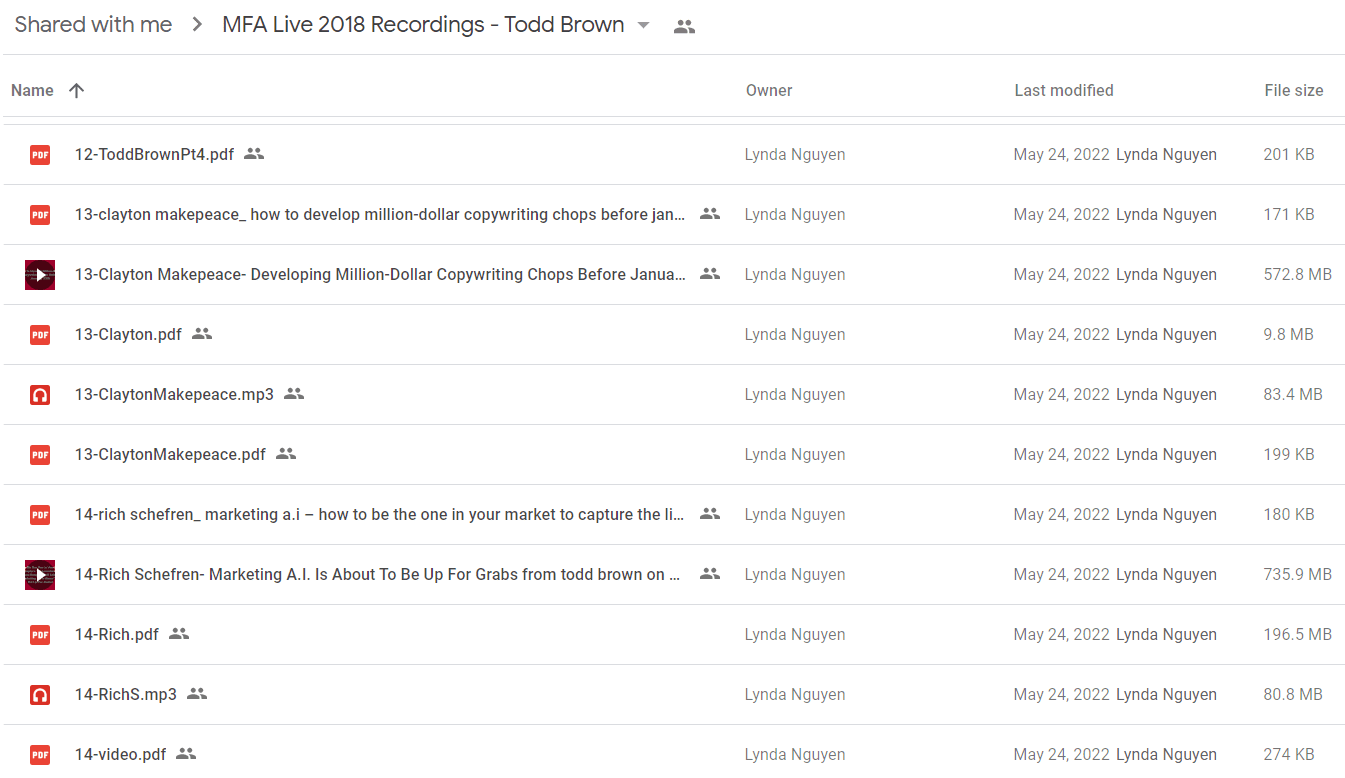Click the 201 KB file size value
The image size is (1345, 778).
[x=1289, y=155]
